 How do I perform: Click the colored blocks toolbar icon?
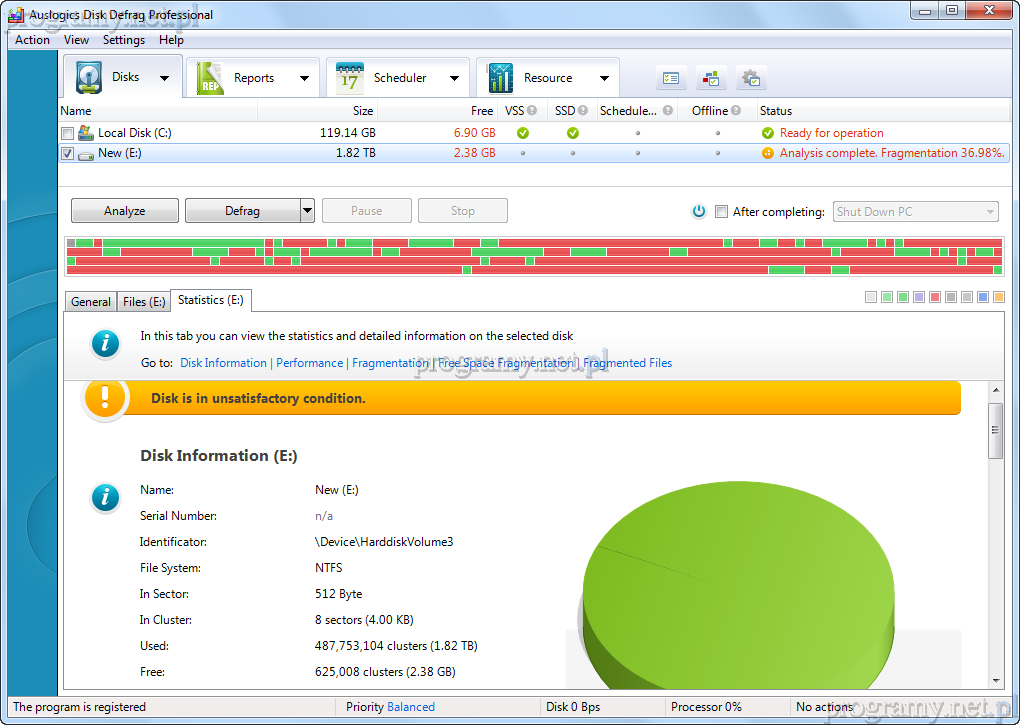click(711, 78)
